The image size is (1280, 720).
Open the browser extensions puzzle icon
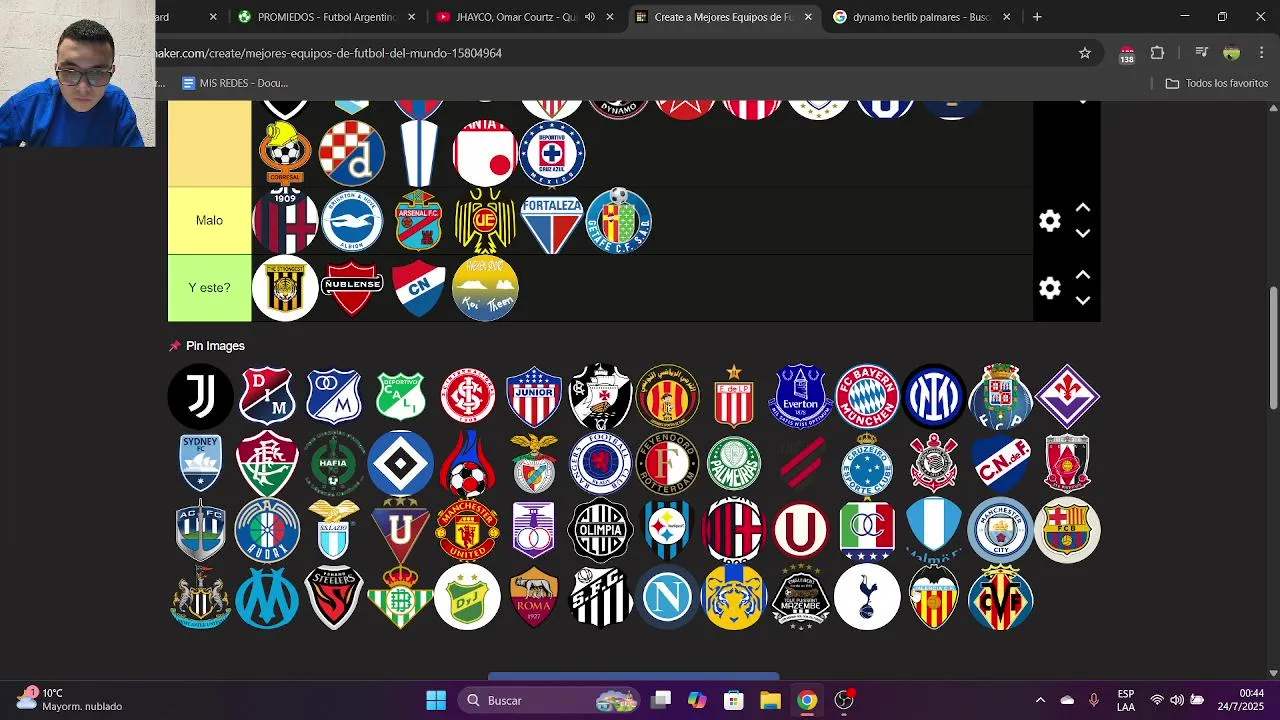tap(1157, 53)
